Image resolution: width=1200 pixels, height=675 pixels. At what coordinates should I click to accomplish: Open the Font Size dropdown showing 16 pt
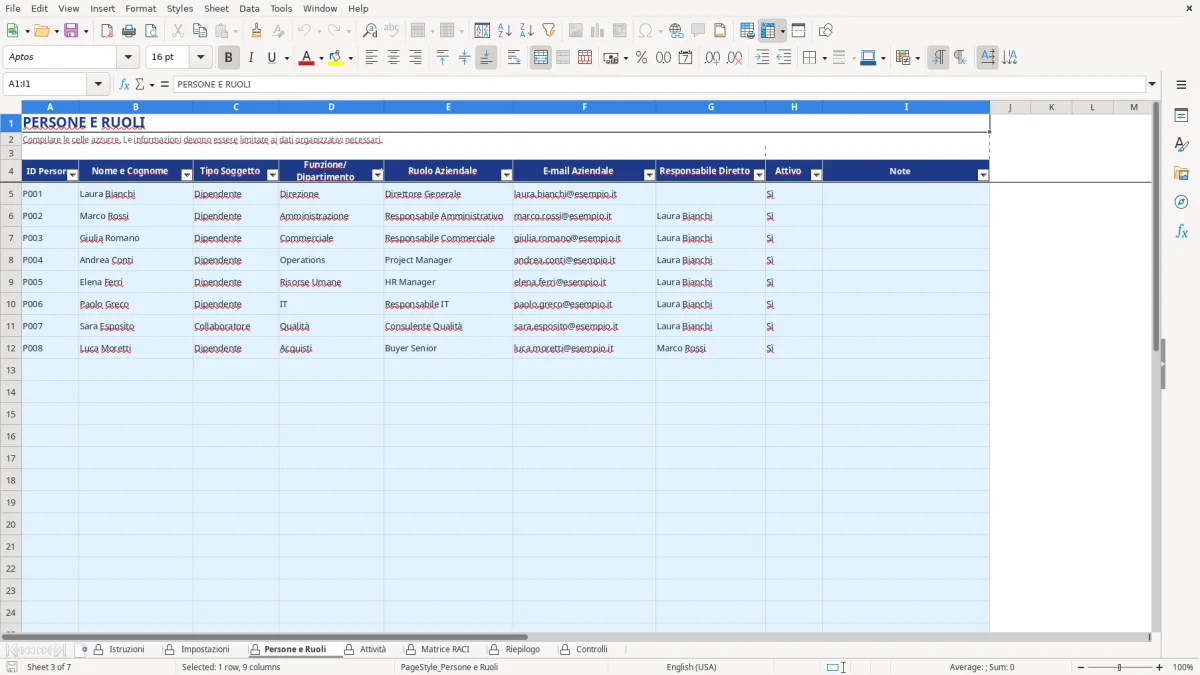tap(200, 58)
